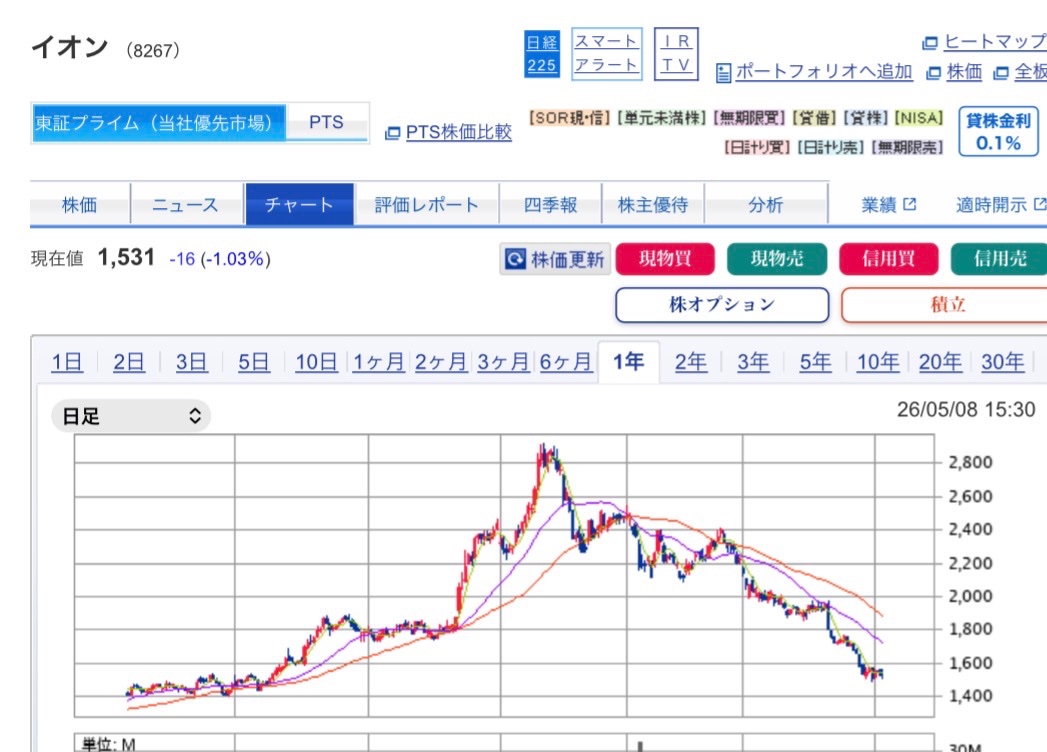
Task: Click the 現物買 button
Action: pyautogui.click(x=665, y=258)
